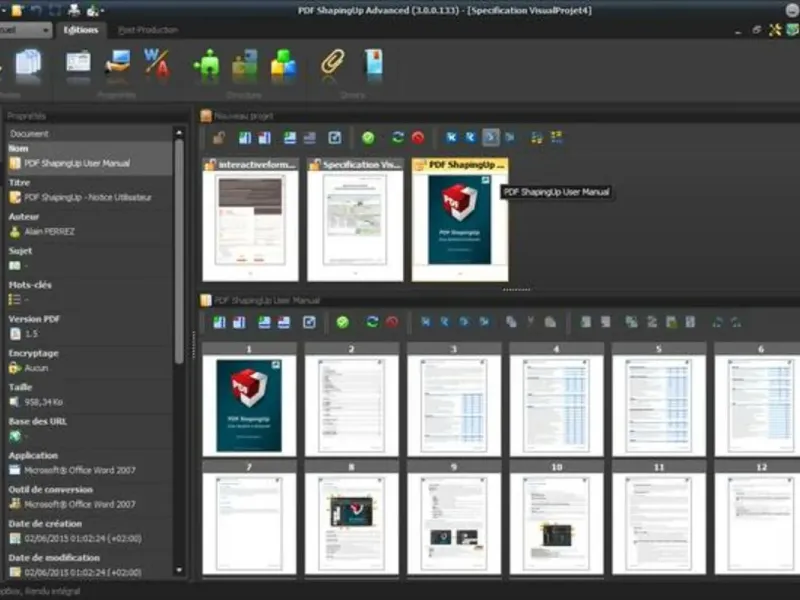Click the dimmed two-piece puzzle ribbon icon
800x600 pixels.
click(x=245, y=64)
